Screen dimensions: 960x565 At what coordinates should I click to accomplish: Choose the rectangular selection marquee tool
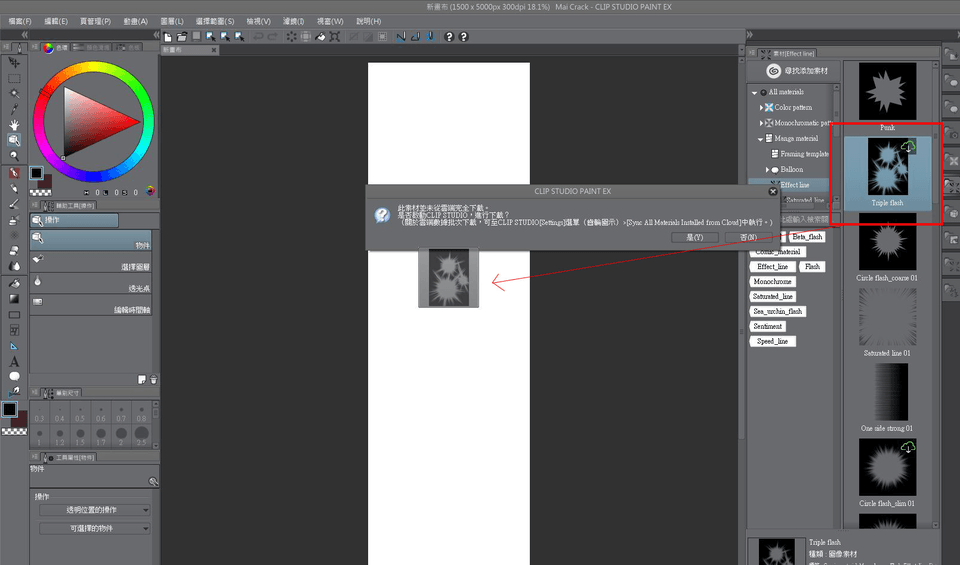pyautogui.click(x=14, y=78)
